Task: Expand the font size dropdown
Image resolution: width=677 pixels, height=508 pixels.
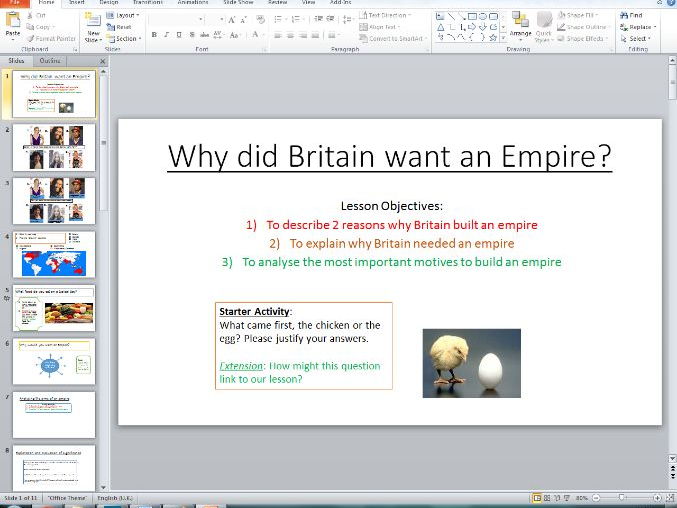Action: pos(221,19)
